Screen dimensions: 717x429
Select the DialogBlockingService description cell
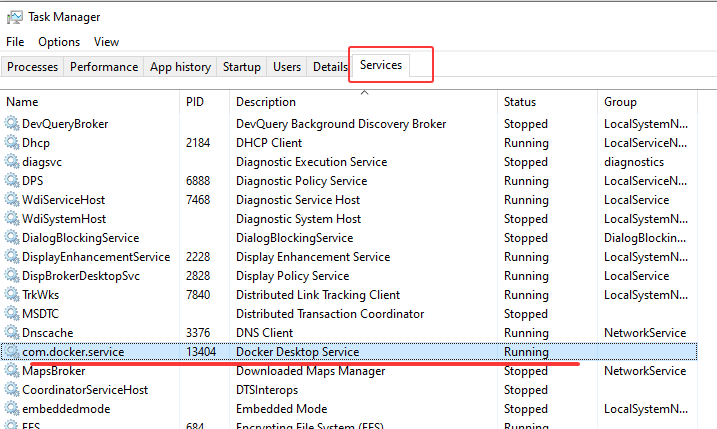[x=294, y=238]
